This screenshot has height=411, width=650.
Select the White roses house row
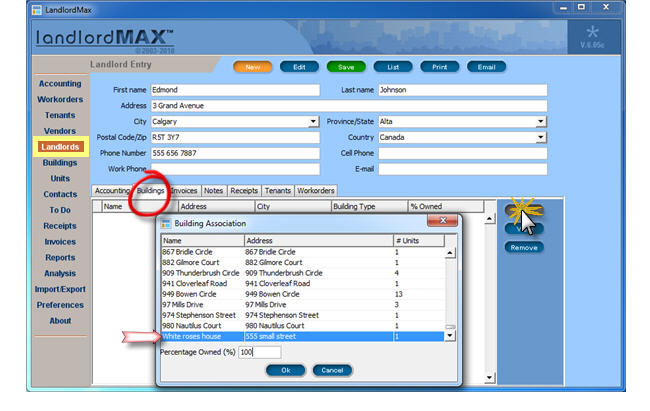[303, 336]
